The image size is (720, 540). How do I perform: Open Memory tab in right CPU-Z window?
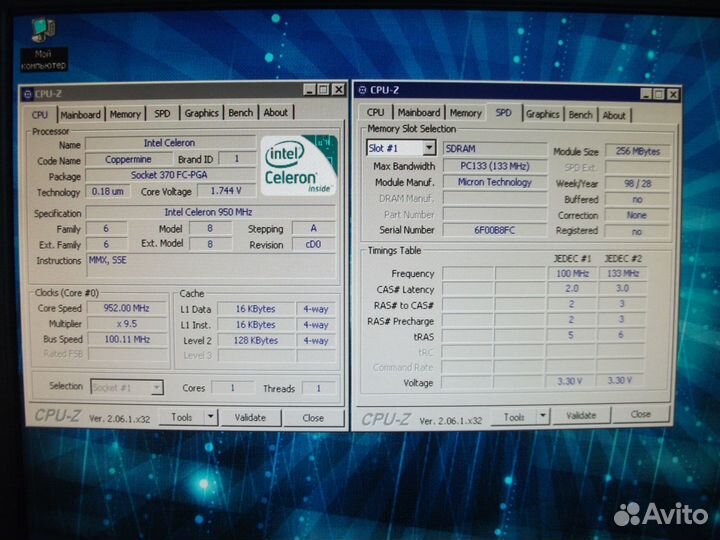point(466,113)
